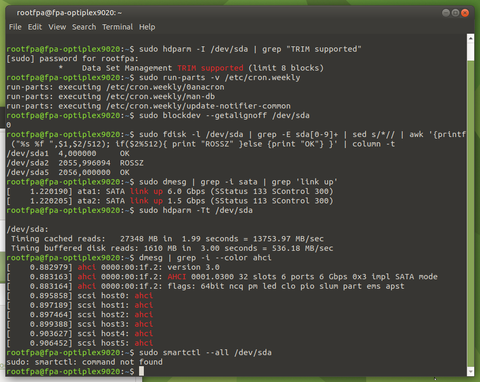Image resolution: width=480 pixels, height=382 pixels.
Task: Click the terminal cursor at last prompt
Action: (x=141, y=371)
